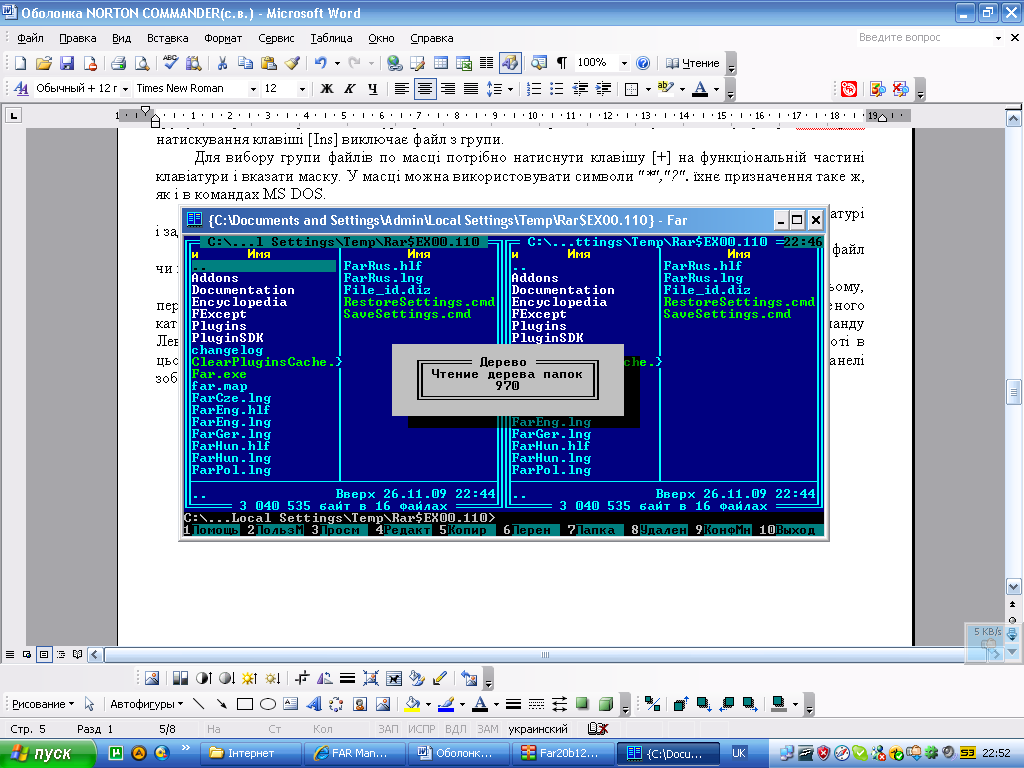Open the Таблица menu
The image size is (1024, 768).
click(x=331, y=38)
